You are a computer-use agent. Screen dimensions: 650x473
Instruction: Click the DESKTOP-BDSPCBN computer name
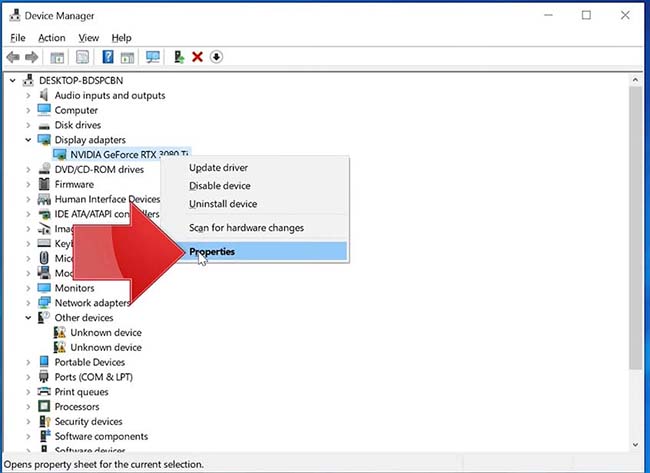tap(81, 80)
